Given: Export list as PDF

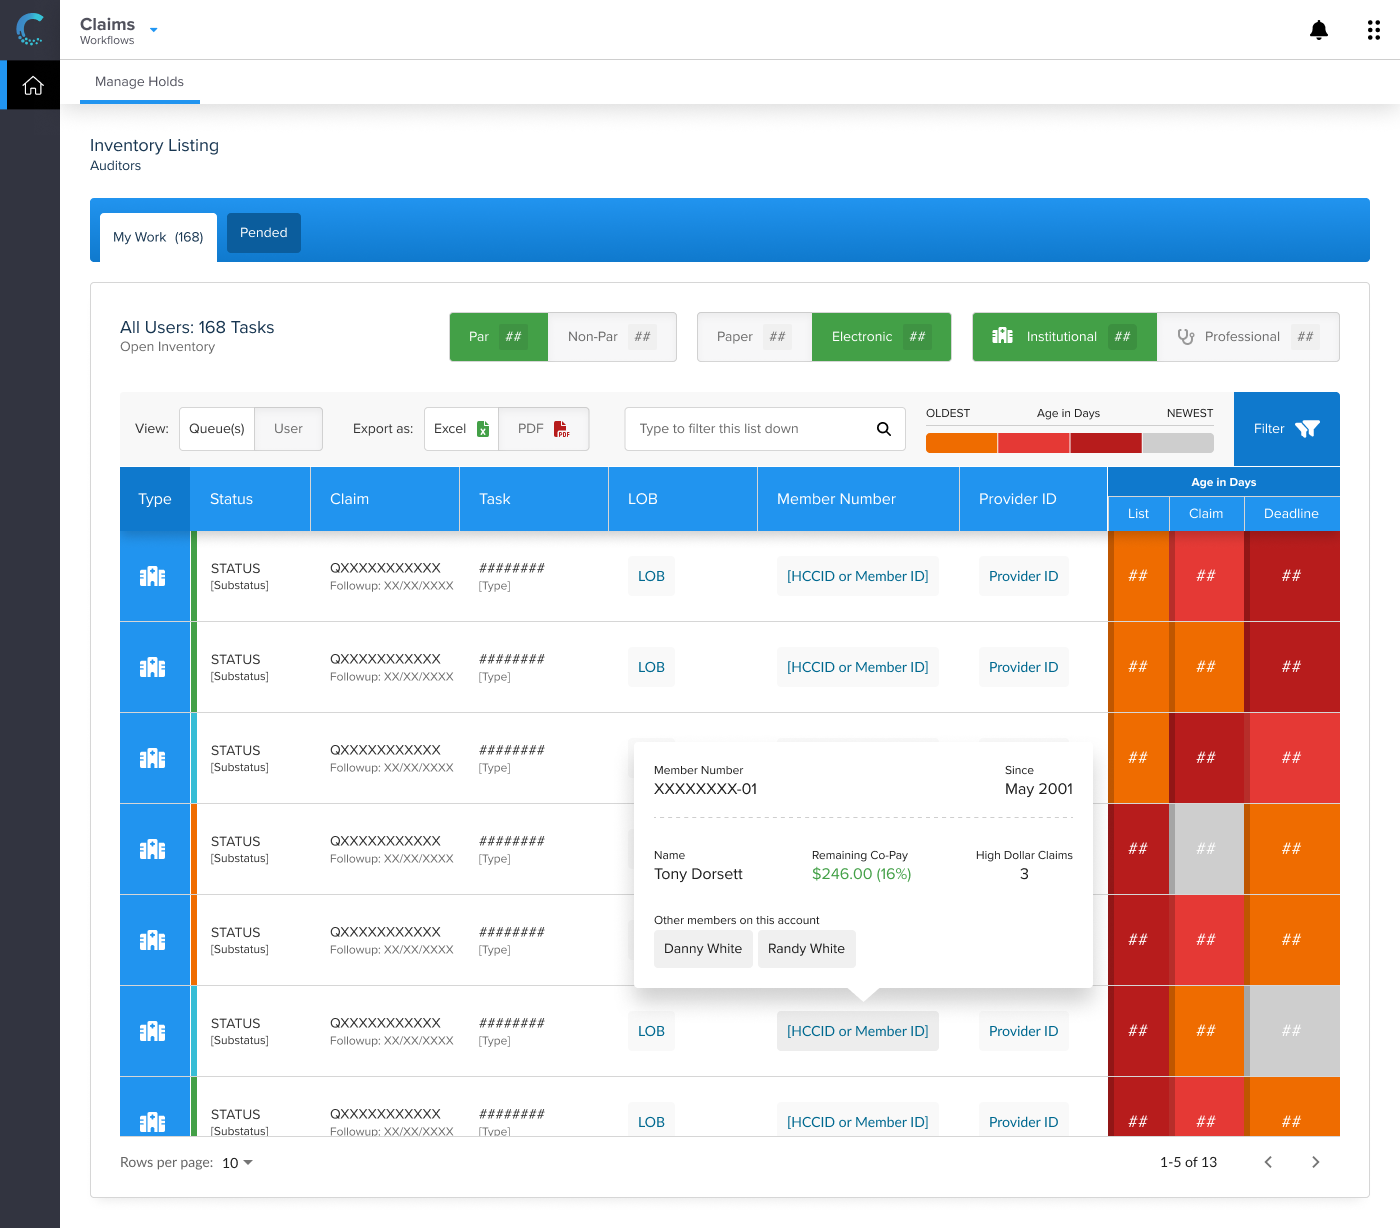Looking at the screenshot, I should coord(543,429).
